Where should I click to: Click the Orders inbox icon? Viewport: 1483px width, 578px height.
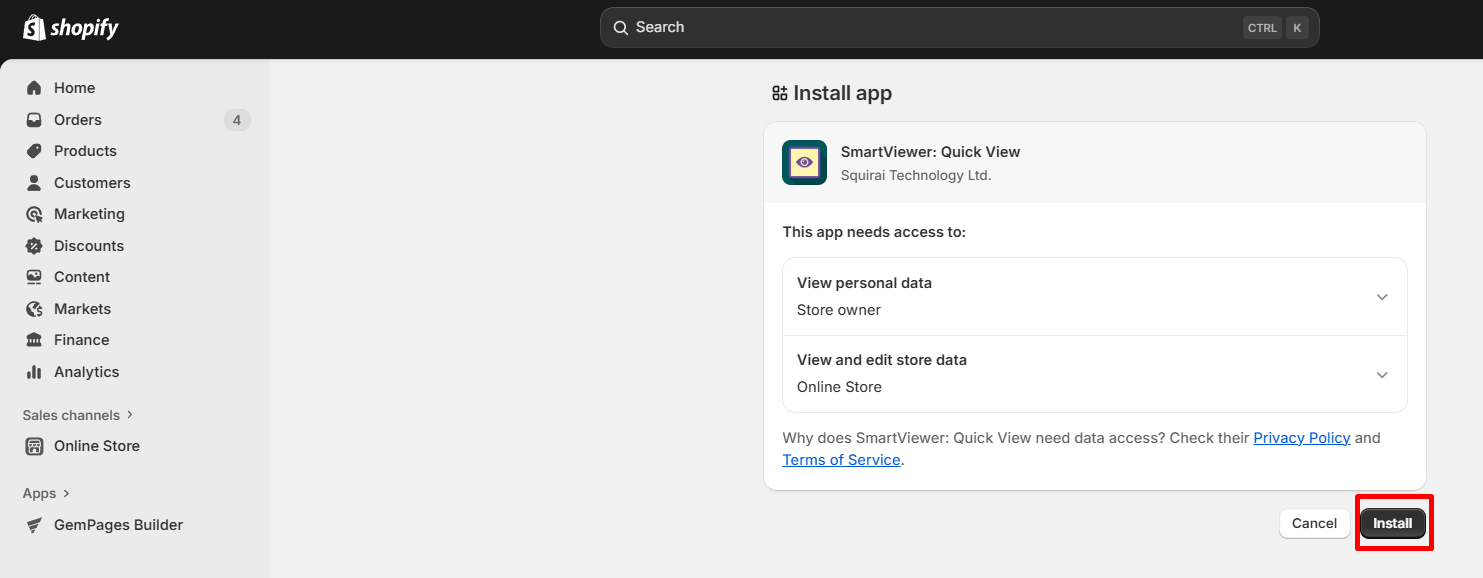click(x=34, y=120)
